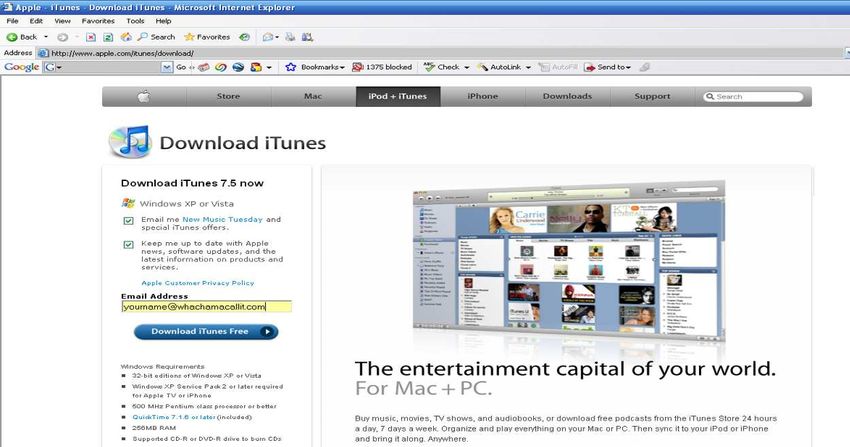
Task: Open the File menu
Action: [12, 21]
